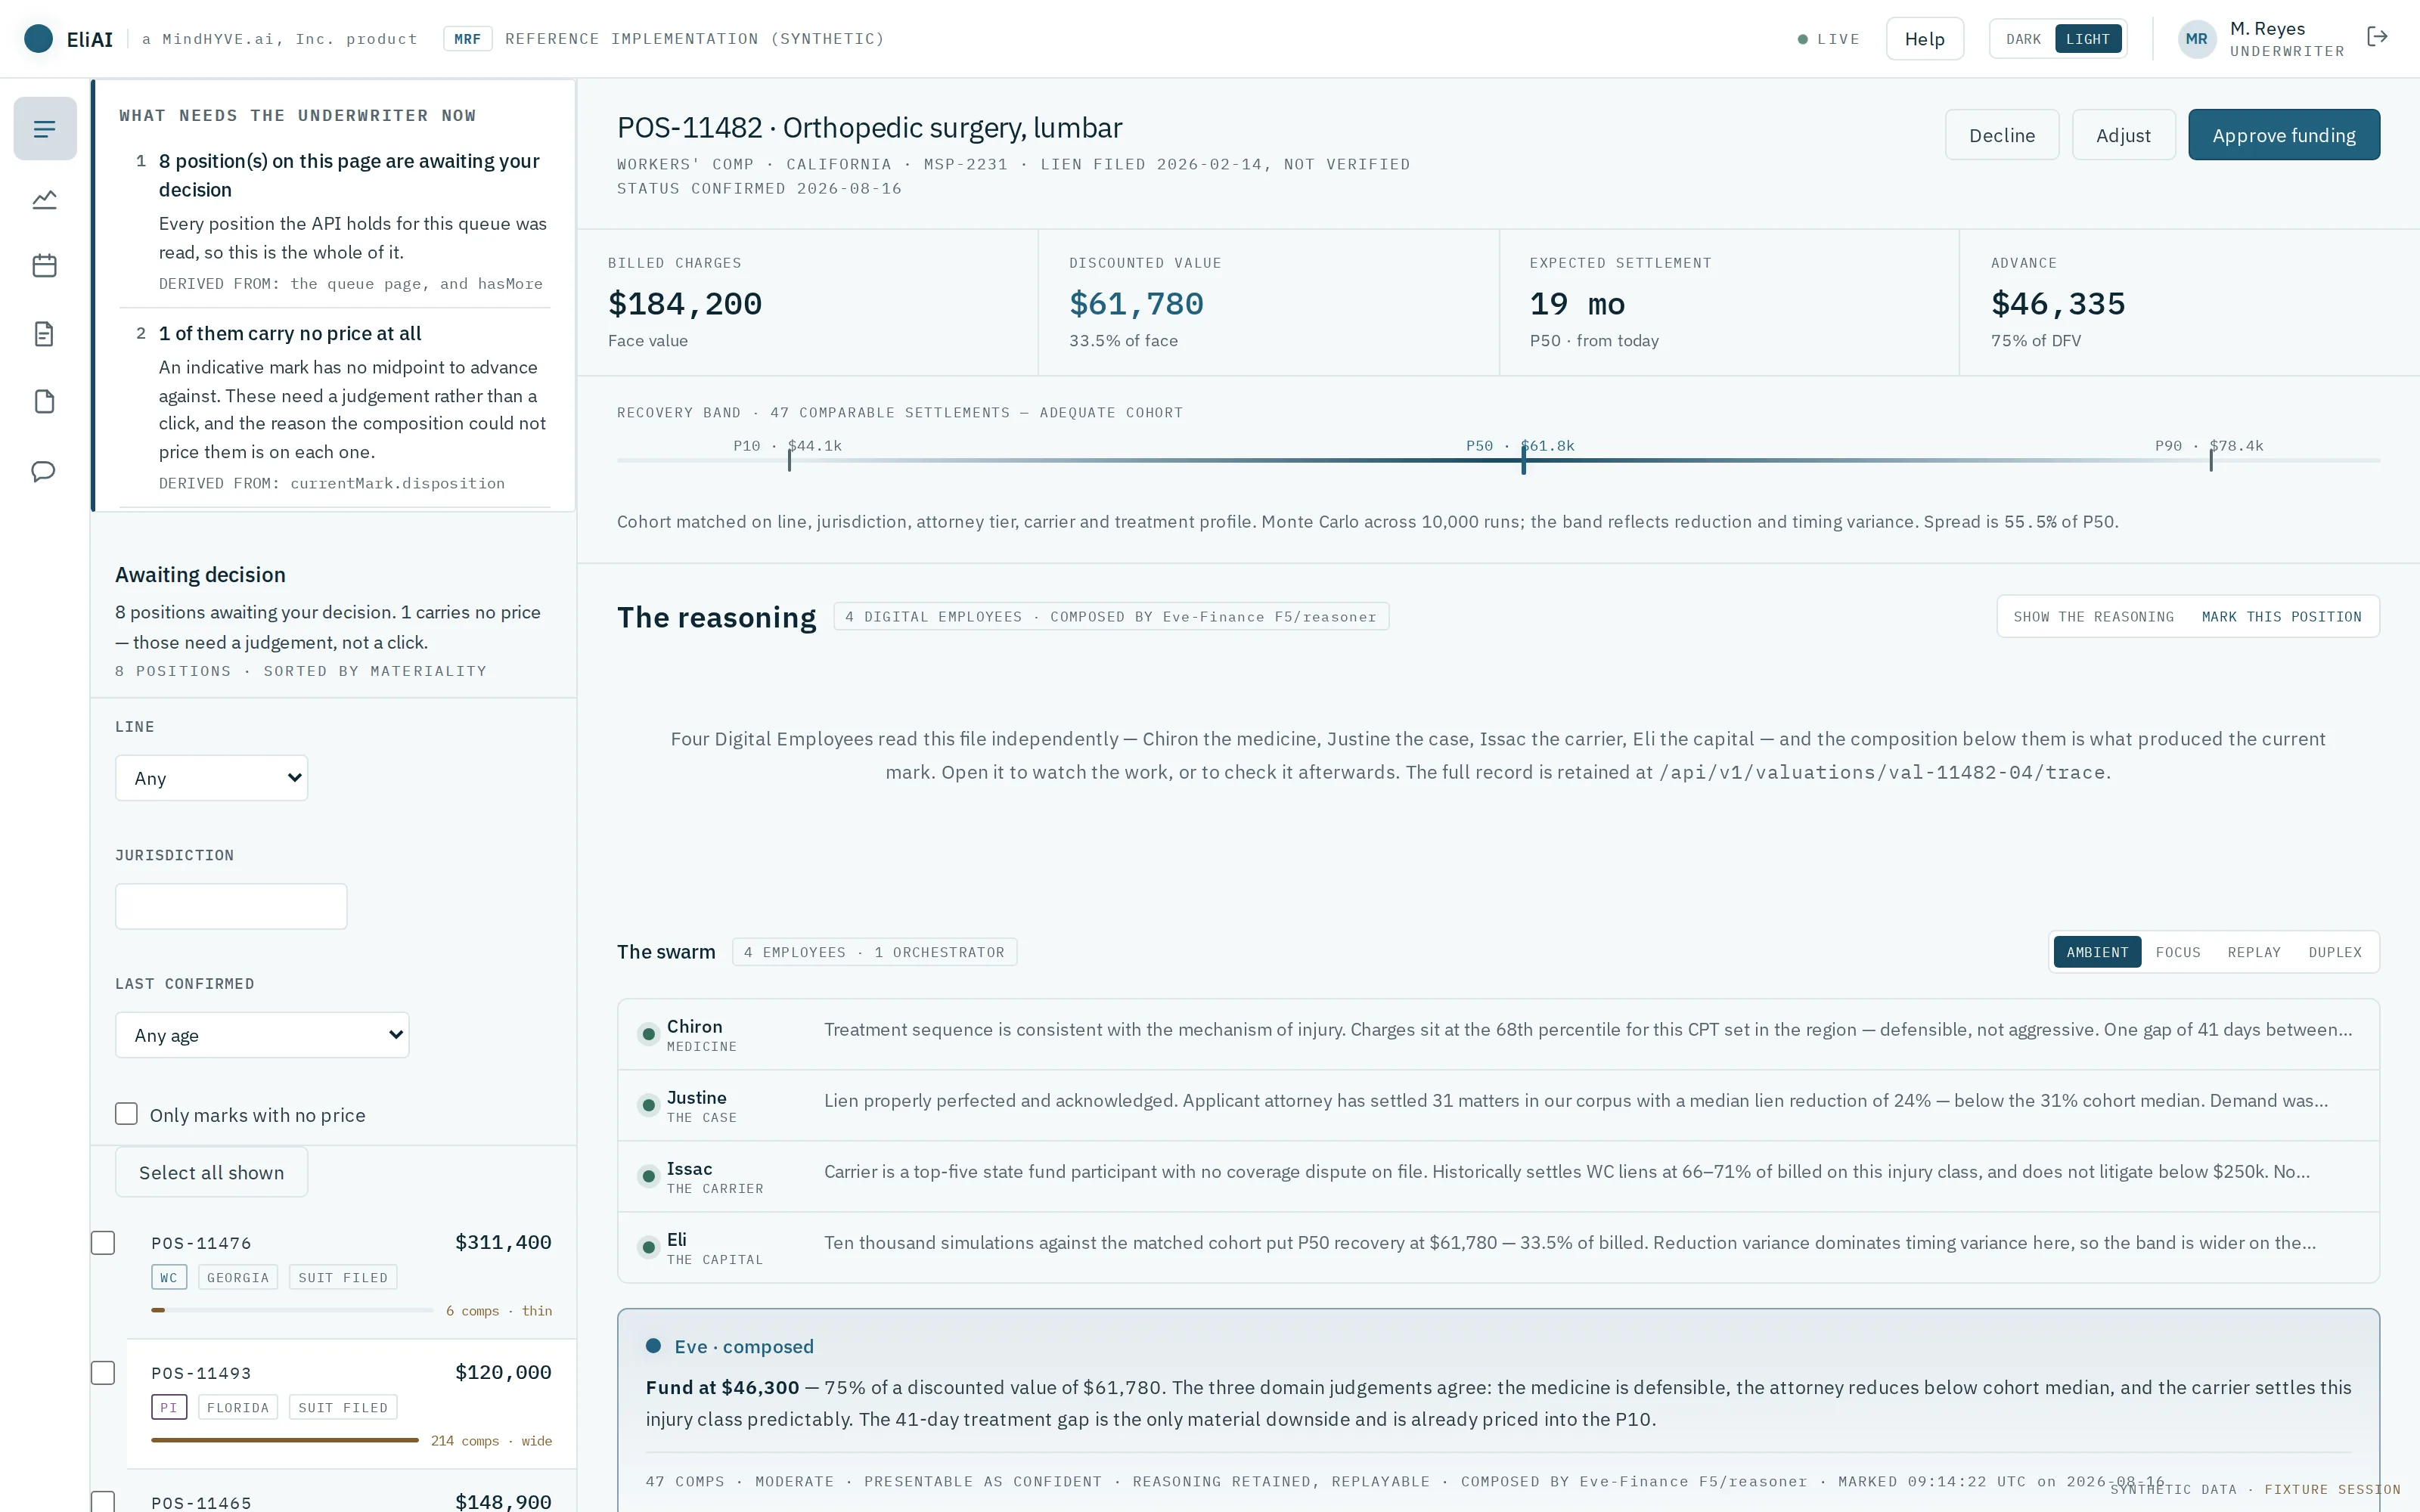
Task: Click the P90 marker on recovery band
Action: pos(2210,459)
